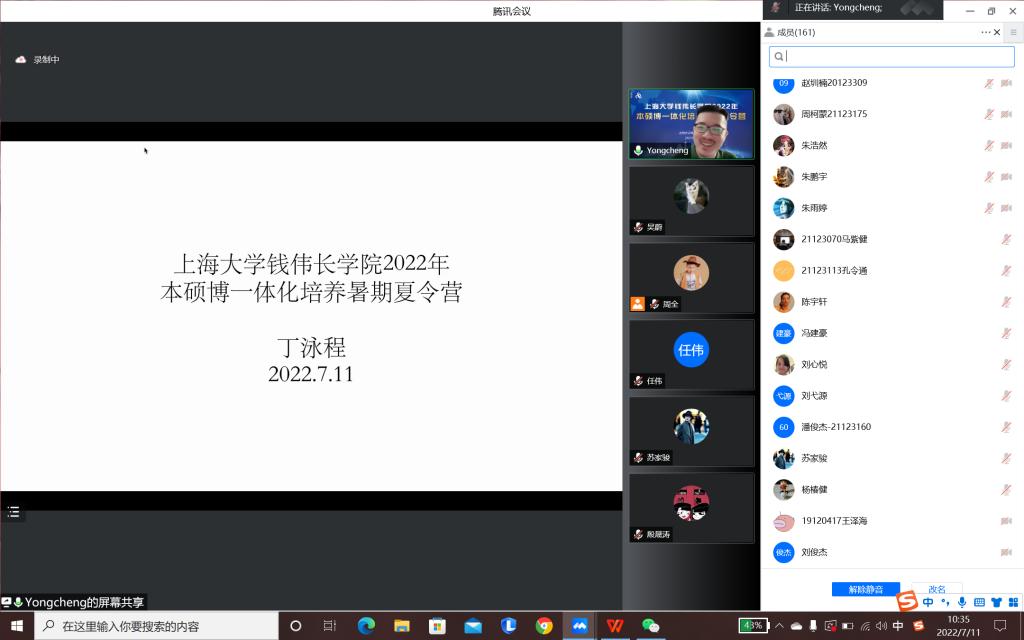Click the Sogou input microphone icon
The height and width of the screenshot is (640, 1024).
point(962,602)
